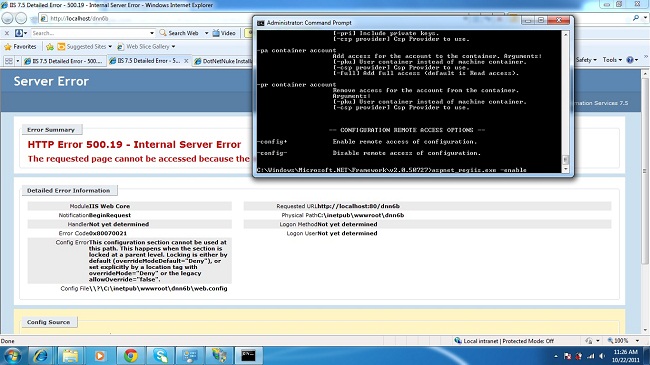Click the Physical Path C:\inetpub\wwwroot\dnn6b value

(361, 215)
